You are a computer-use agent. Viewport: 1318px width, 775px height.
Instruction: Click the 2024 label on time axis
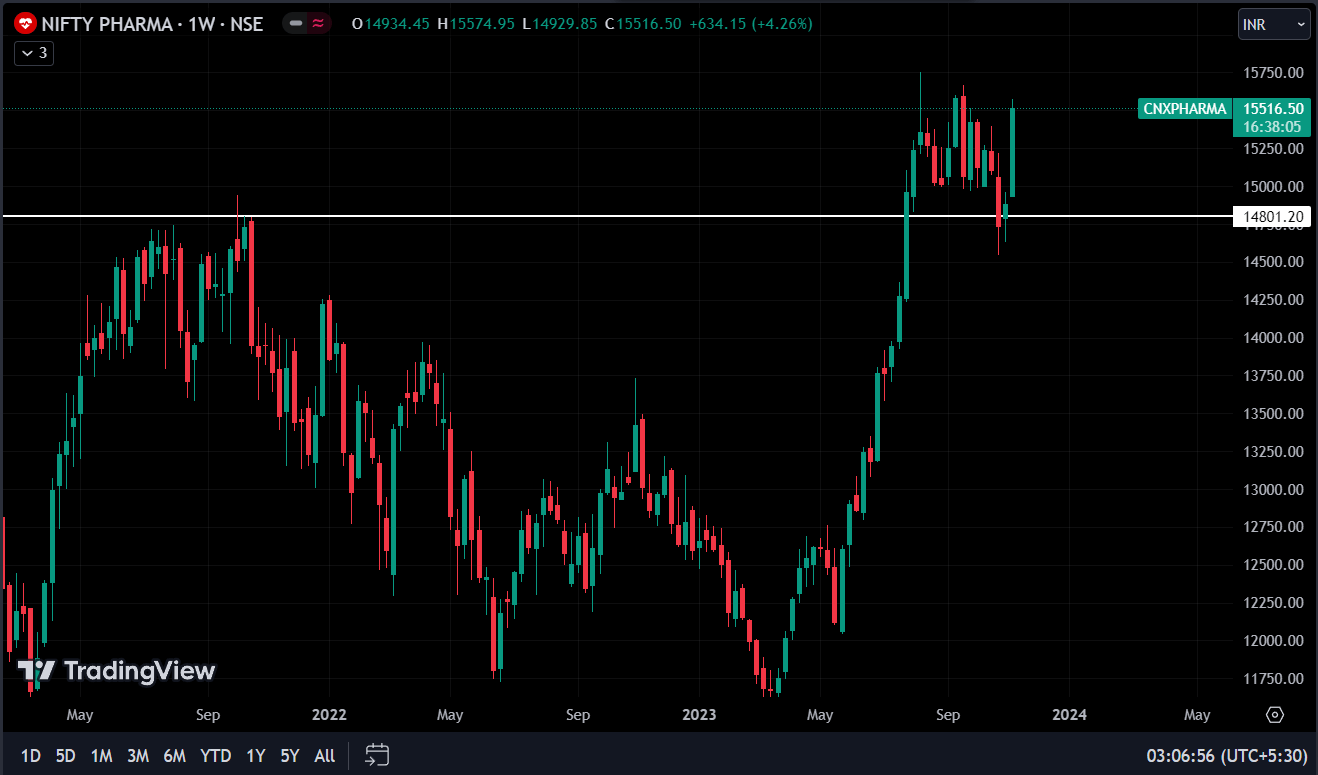click(1069, 715)
